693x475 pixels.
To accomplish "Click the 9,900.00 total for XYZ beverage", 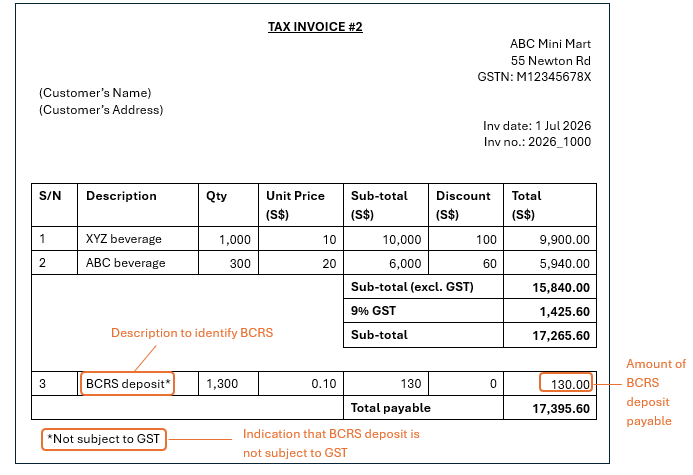I will [x=565, y=239].
